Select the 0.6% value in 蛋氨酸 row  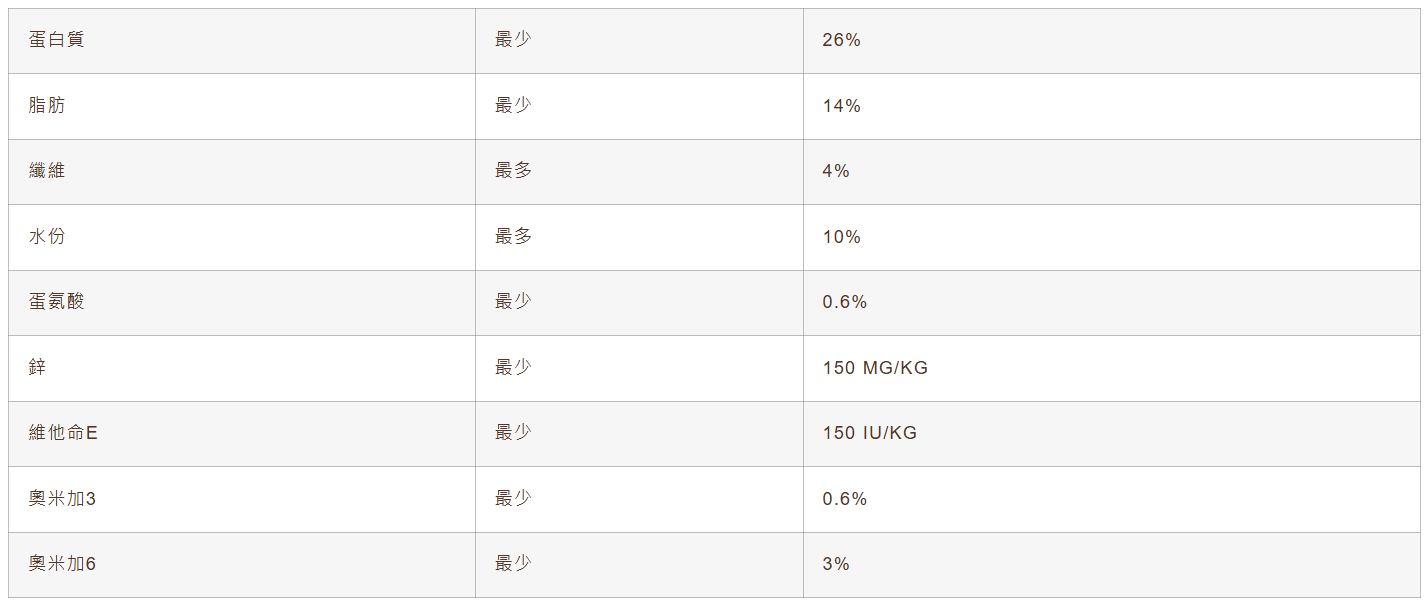click(845, 302)
